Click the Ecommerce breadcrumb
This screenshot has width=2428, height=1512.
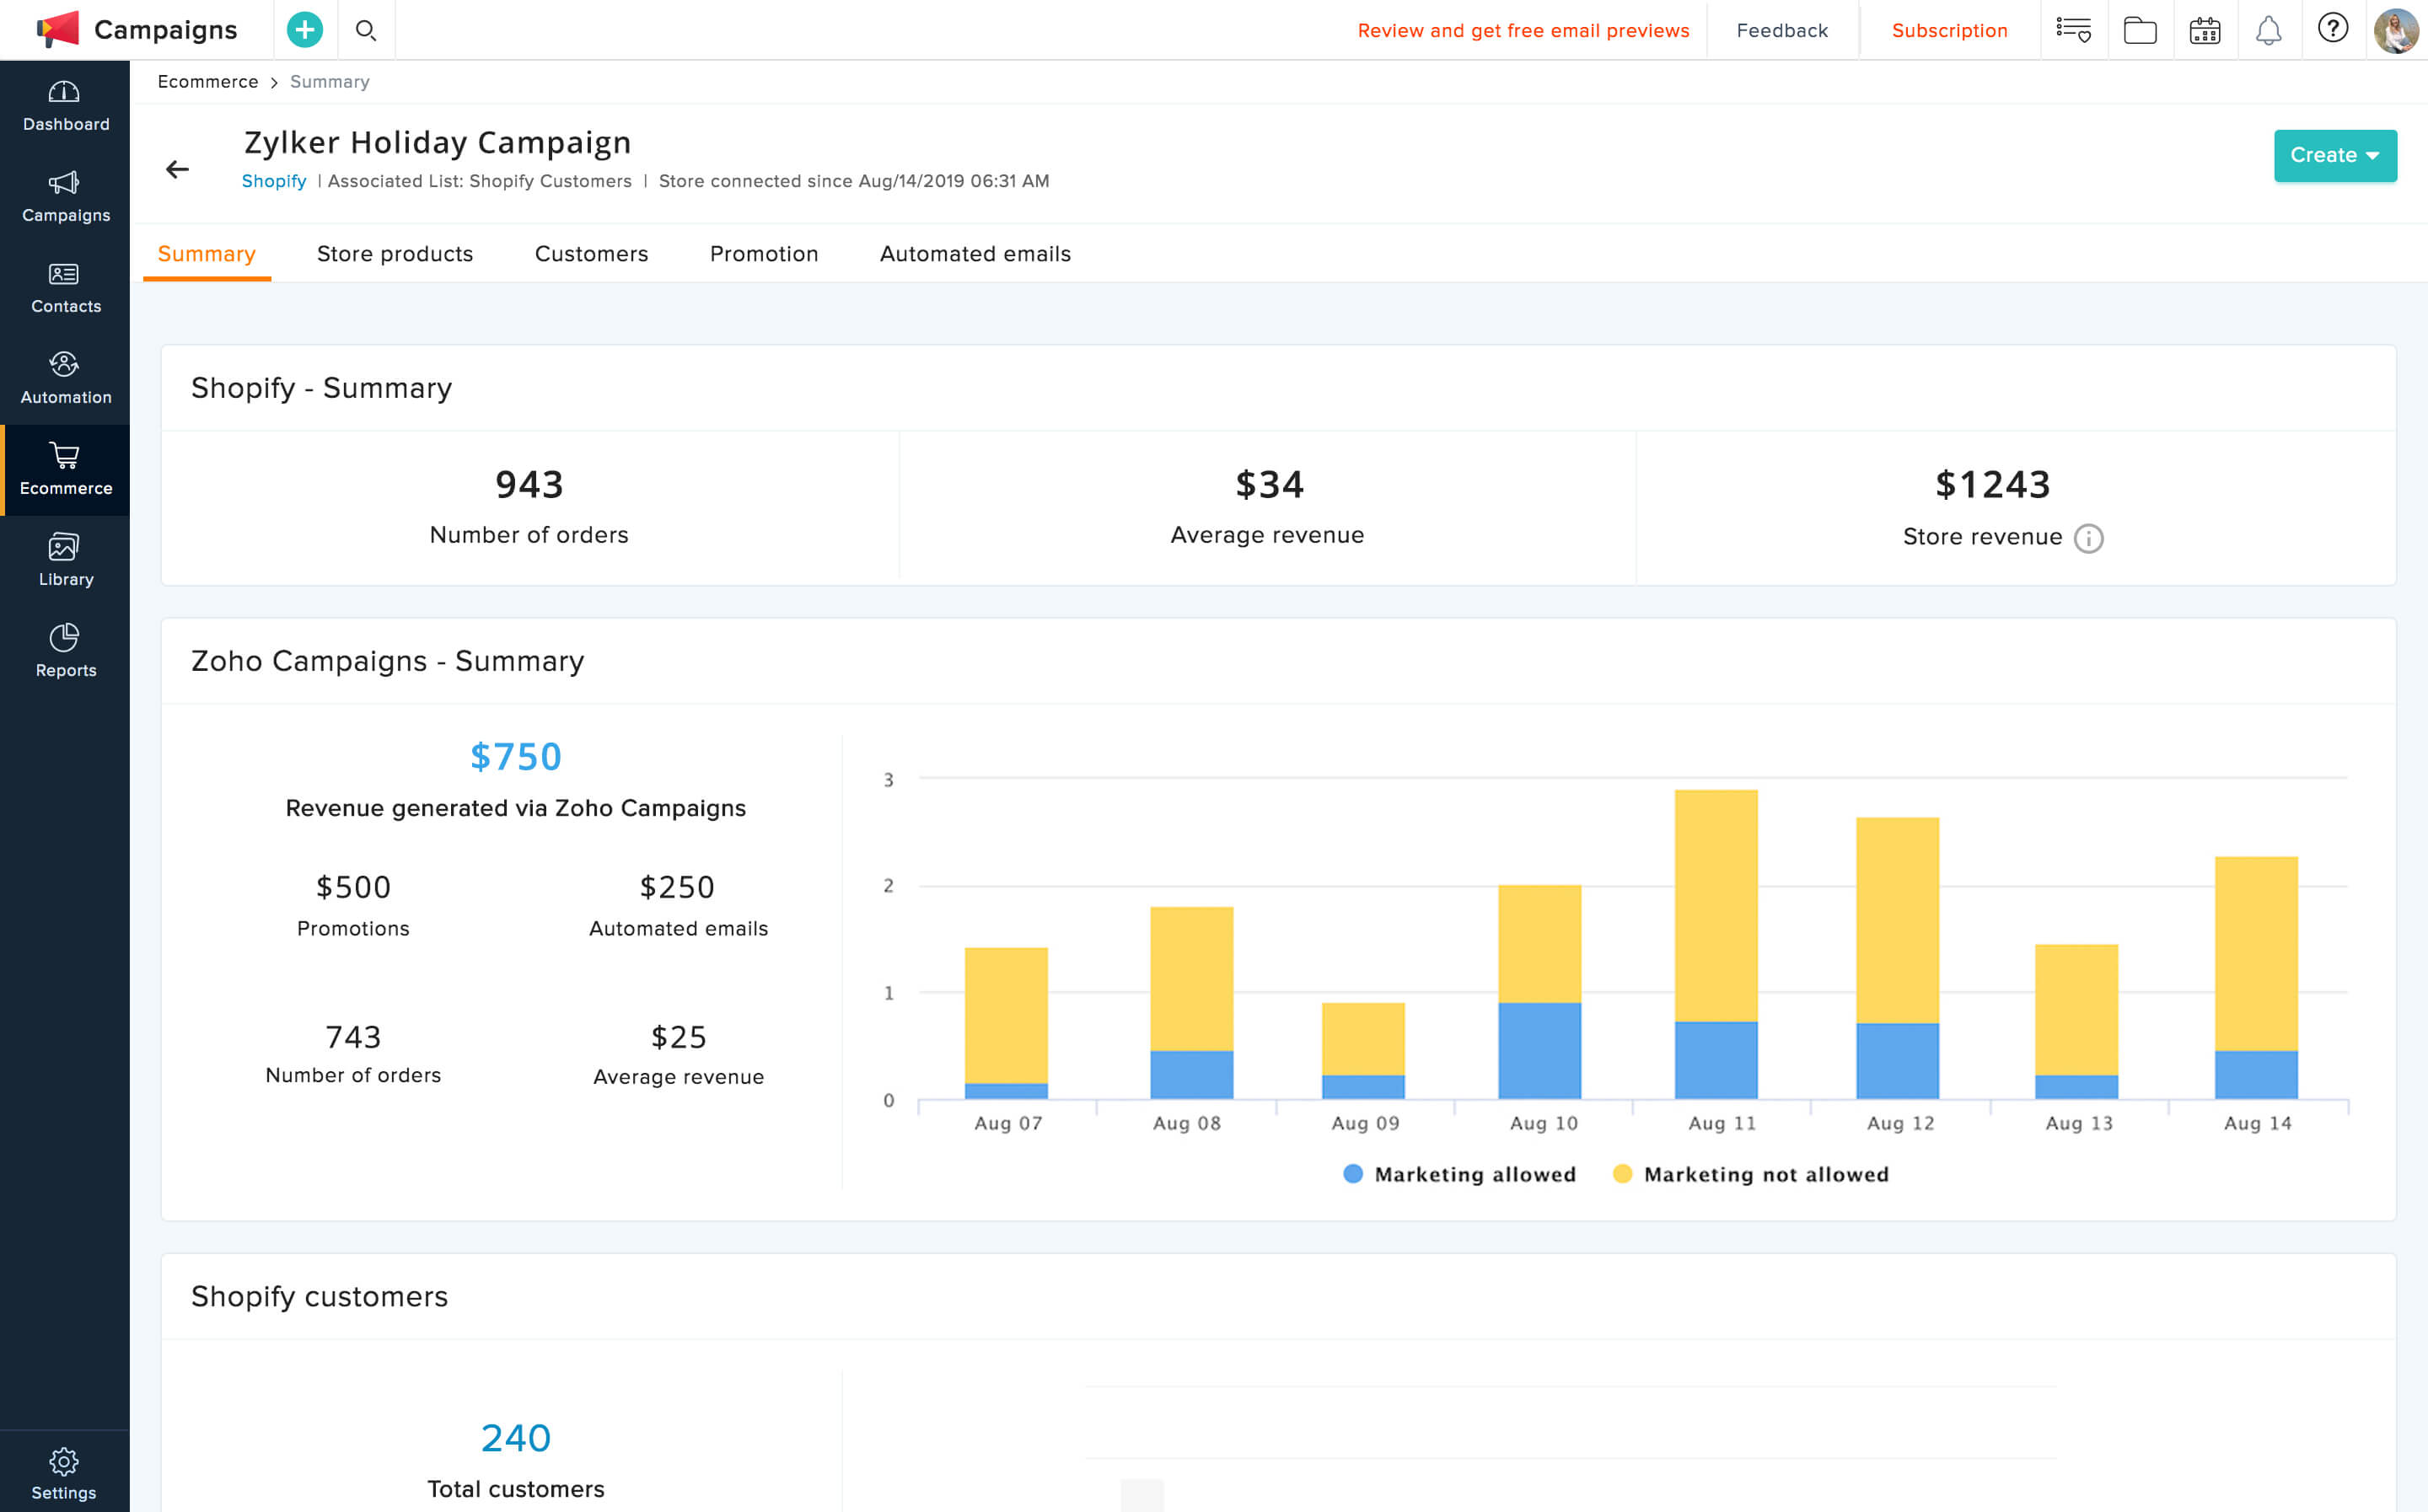click(x=208, y=82)
